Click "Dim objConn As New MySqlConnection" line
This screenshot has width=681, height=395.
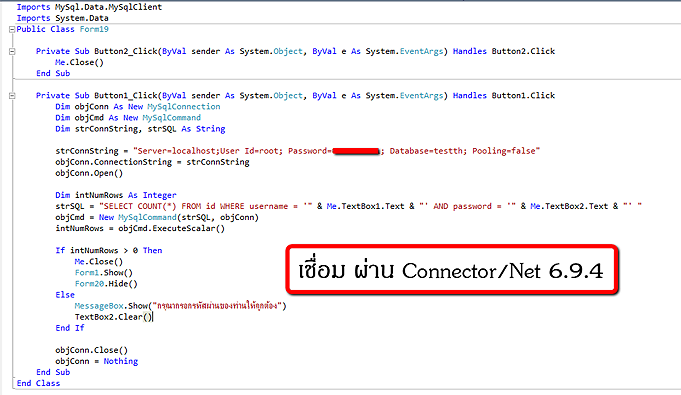click(138, 106)
